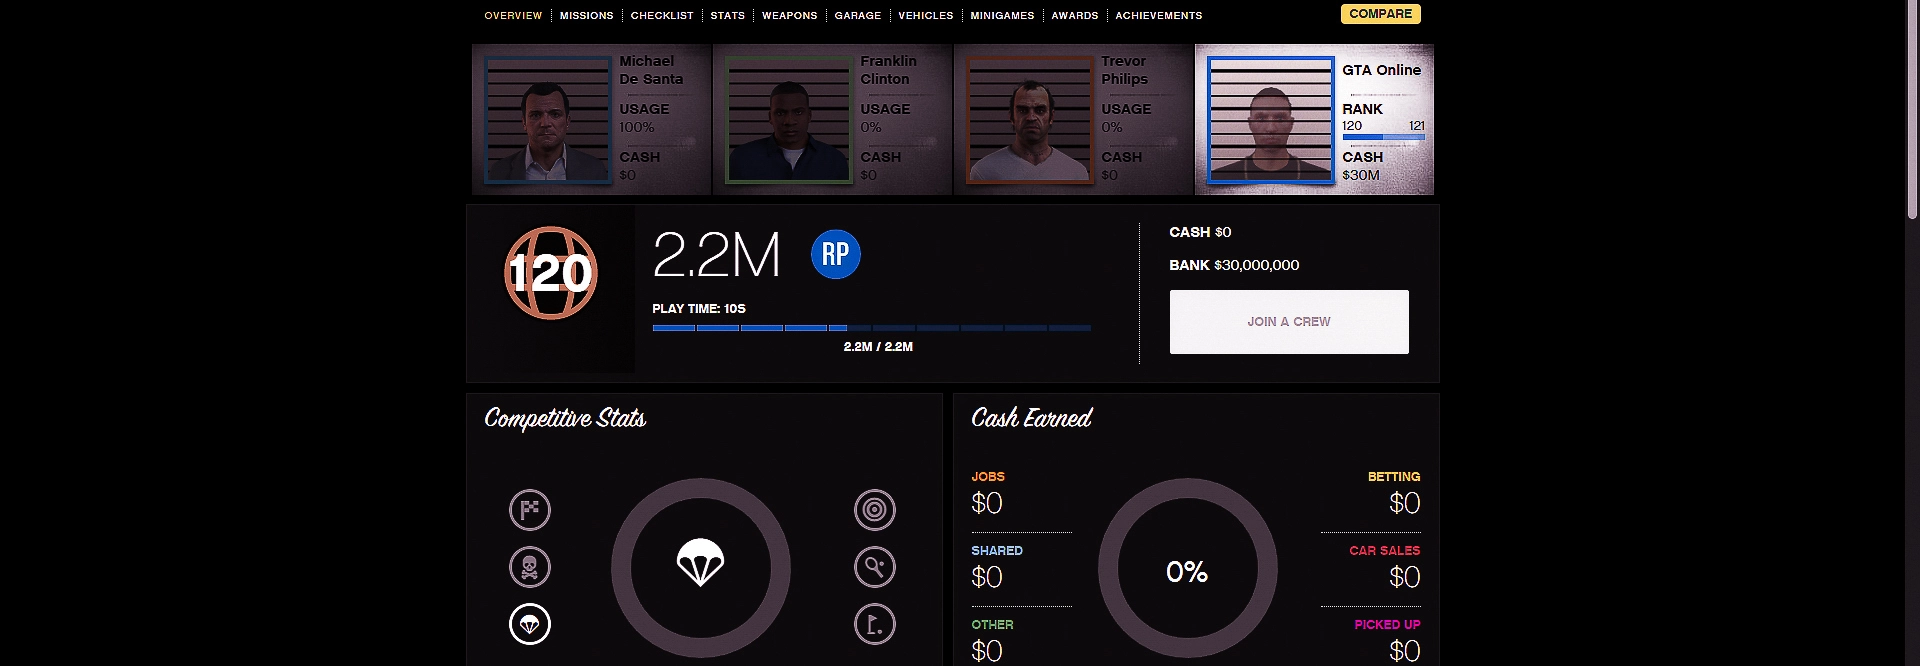Select Franklin Clinton character card
This screenshot has width=1920, height=666.
(833, 119)
